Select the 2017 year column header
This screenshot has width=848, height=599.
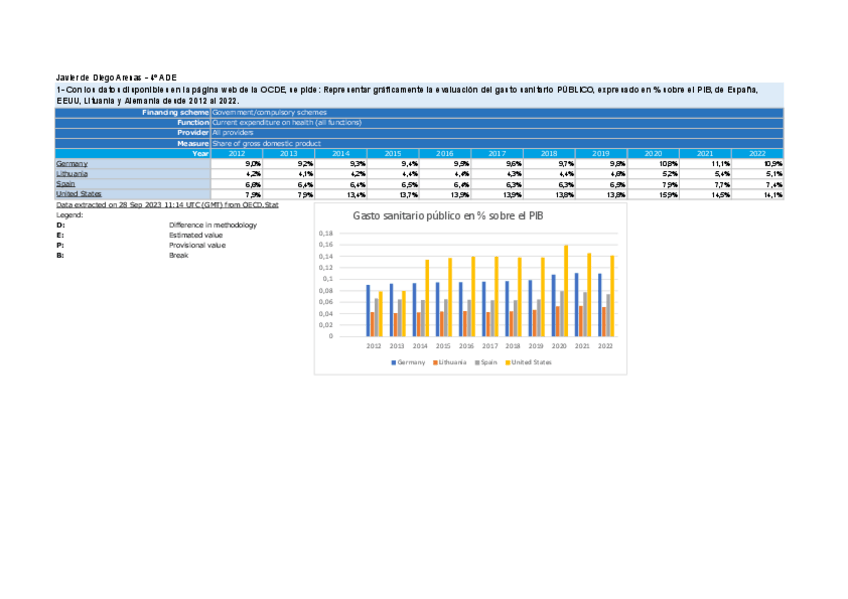click(x=497, y=153)
